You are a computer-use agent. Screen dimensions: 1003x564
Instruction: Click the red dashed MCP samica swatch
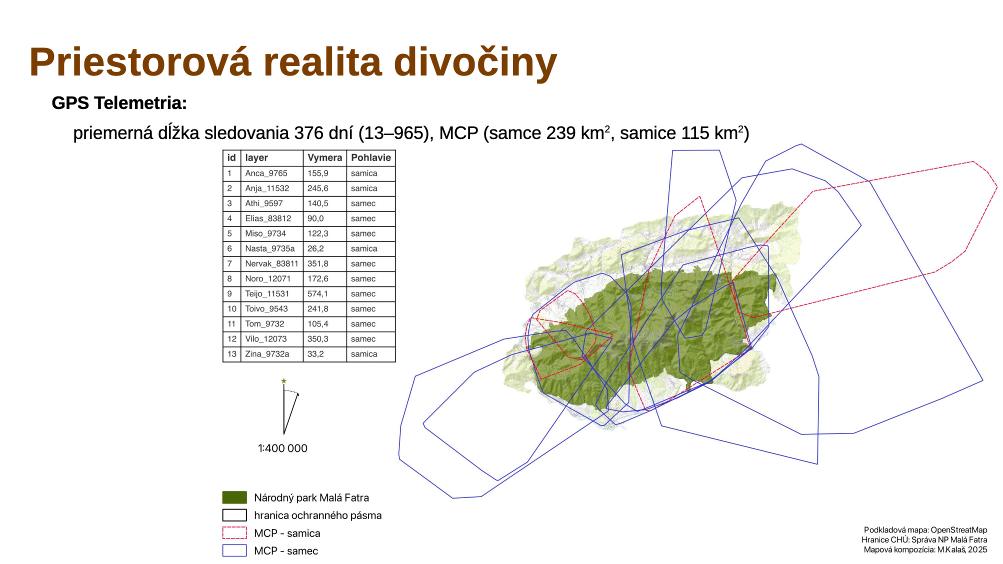pyautogui.click(x=234, y=533)
